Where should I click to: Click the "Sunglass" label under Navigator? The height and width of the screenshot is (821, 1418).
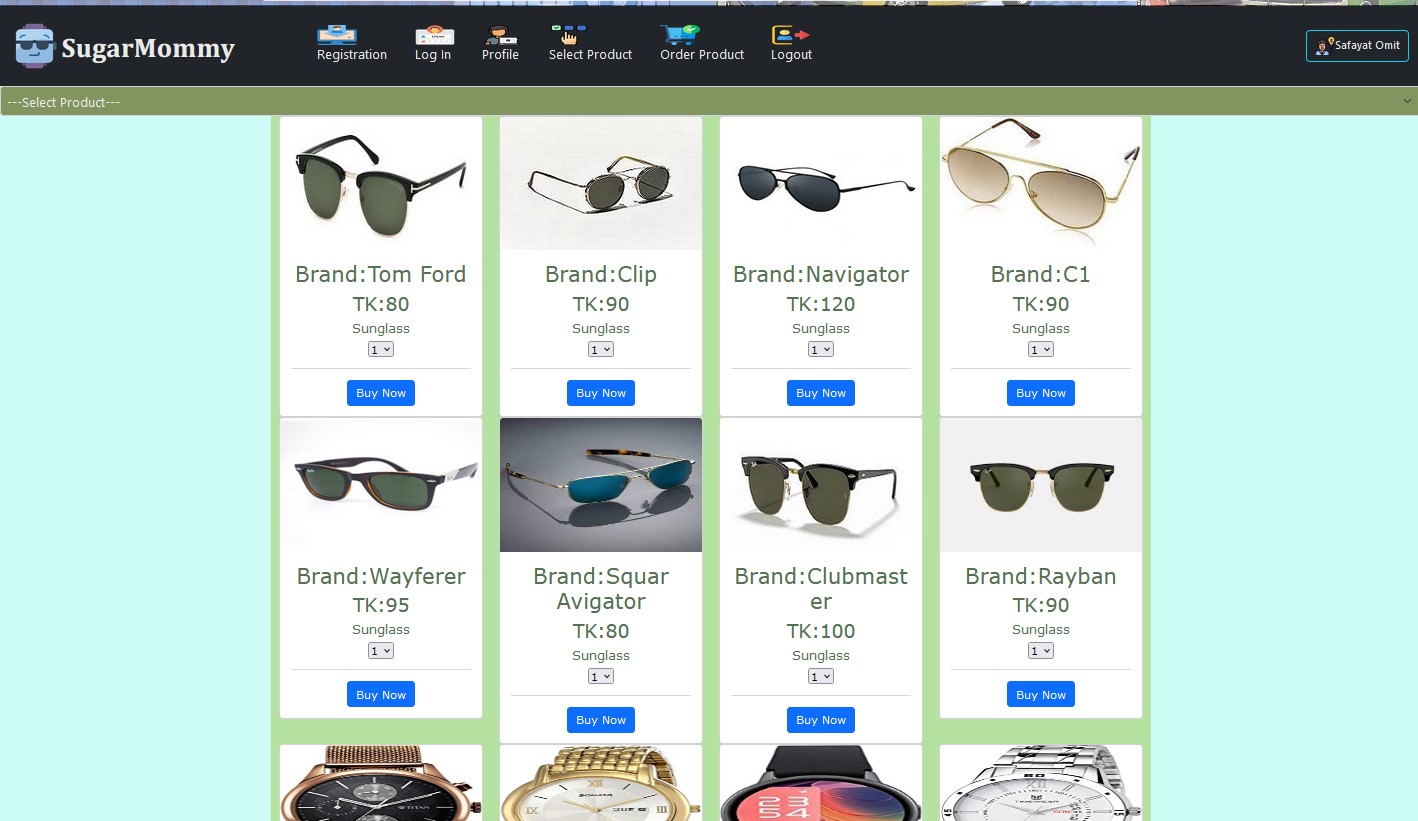click(x=821, y=328)
